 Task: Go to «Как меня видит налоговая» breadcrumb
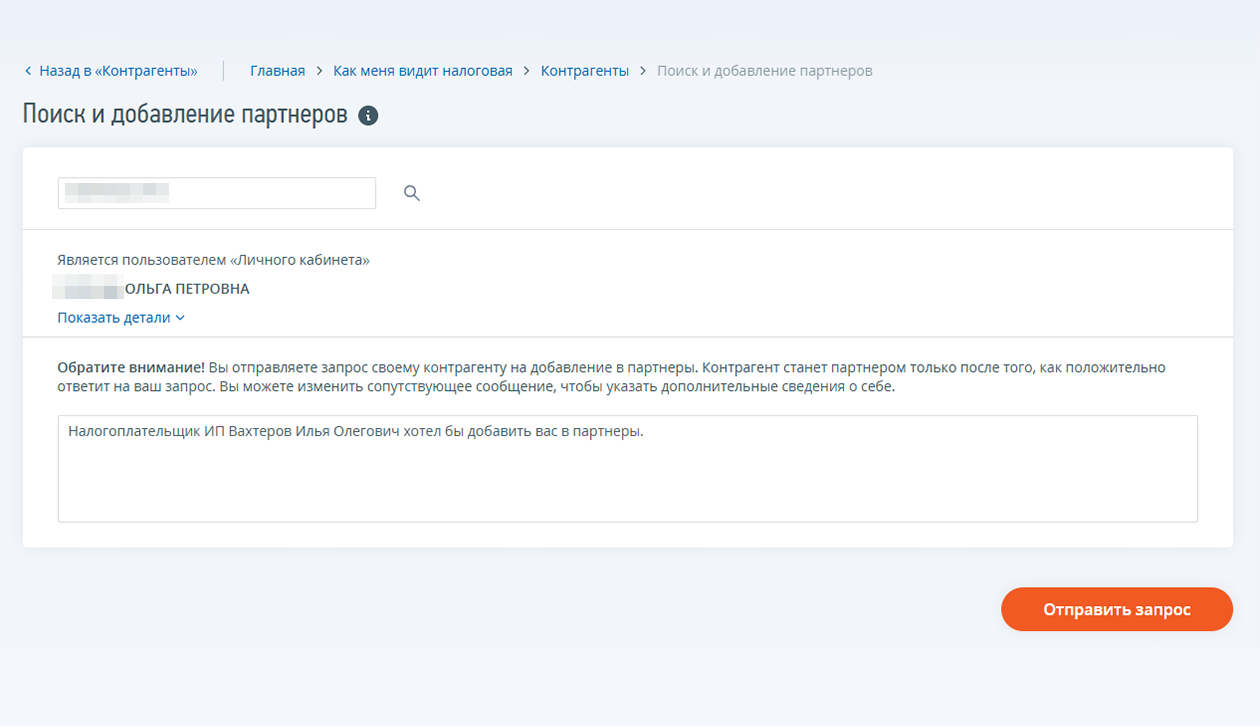tap(422, 71)
